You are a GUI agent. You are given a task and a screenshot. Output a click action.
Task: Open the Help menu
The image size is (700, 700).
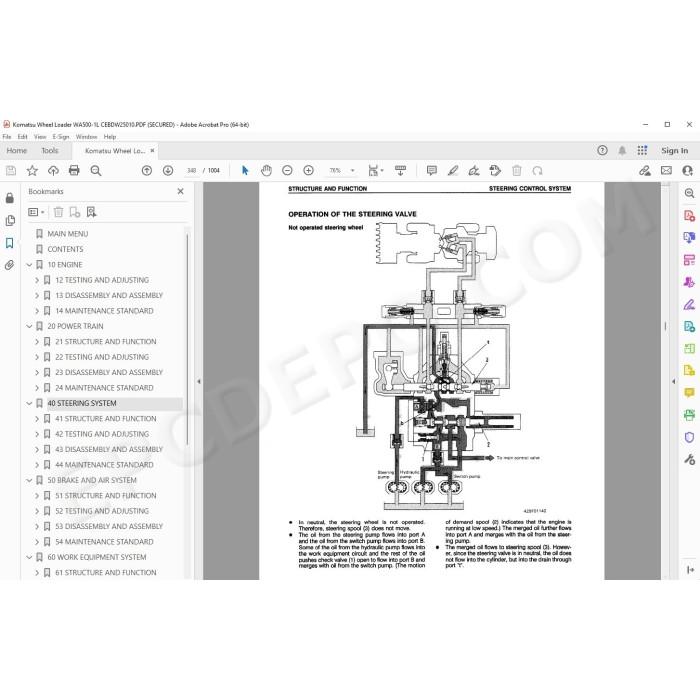pos(110,137)
